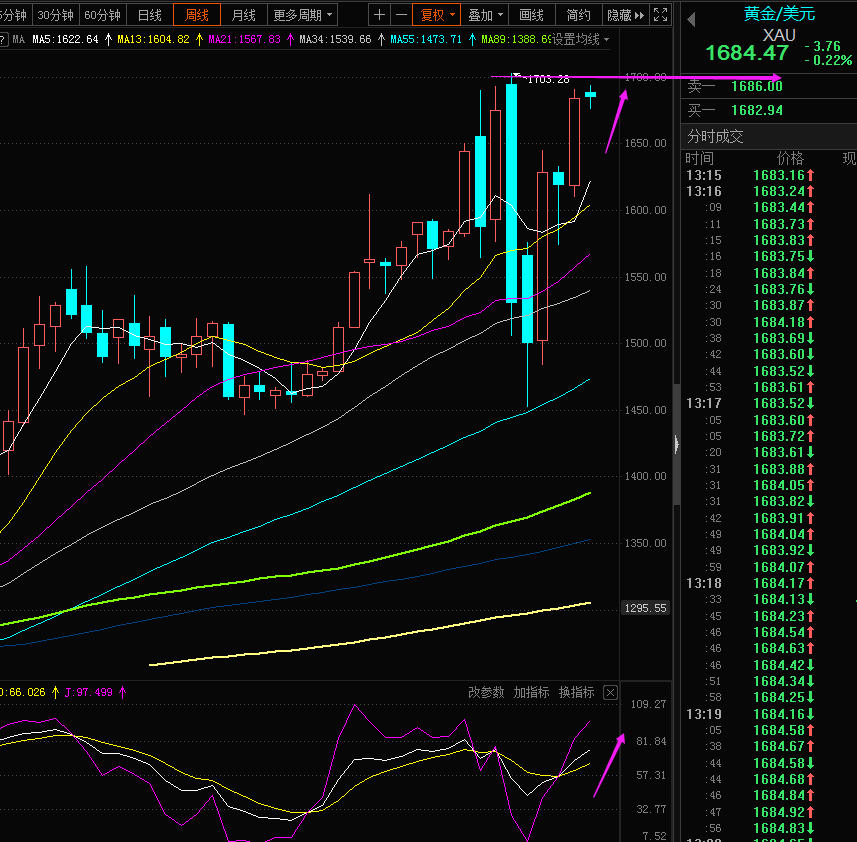The height and width of the screenshot is (842, 857).
Task: Open the 叠加 overlay dropdown
Action: tap(486, 15)
